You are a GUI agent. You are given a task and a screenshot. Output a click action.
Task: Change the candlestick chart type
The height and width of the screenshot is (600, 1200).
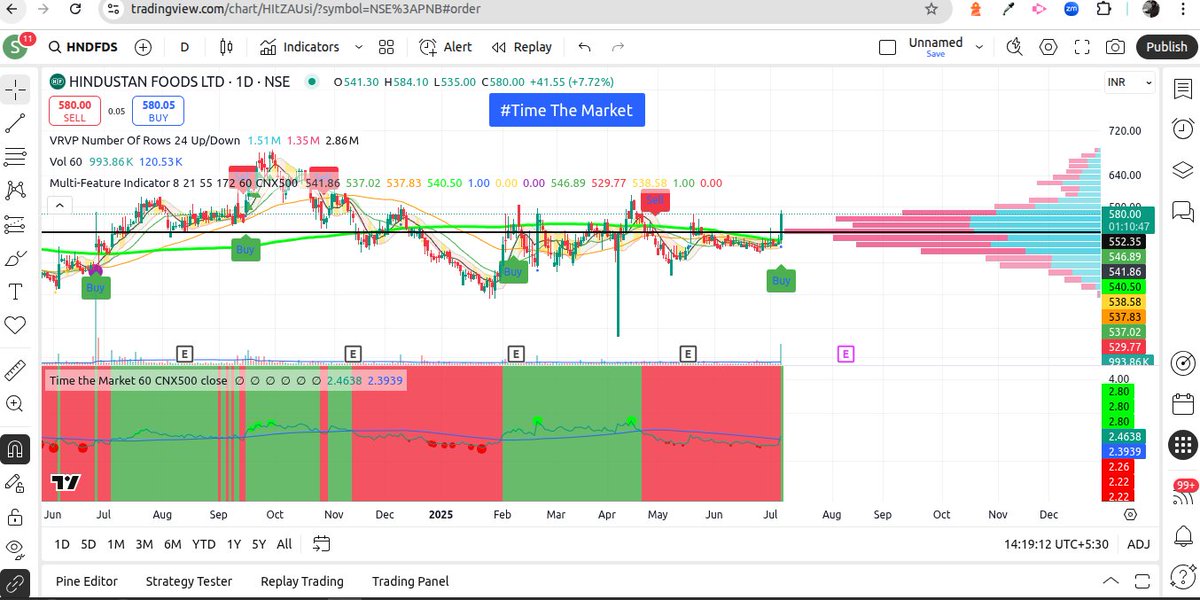pyautogui.click(x=226, y=47)
